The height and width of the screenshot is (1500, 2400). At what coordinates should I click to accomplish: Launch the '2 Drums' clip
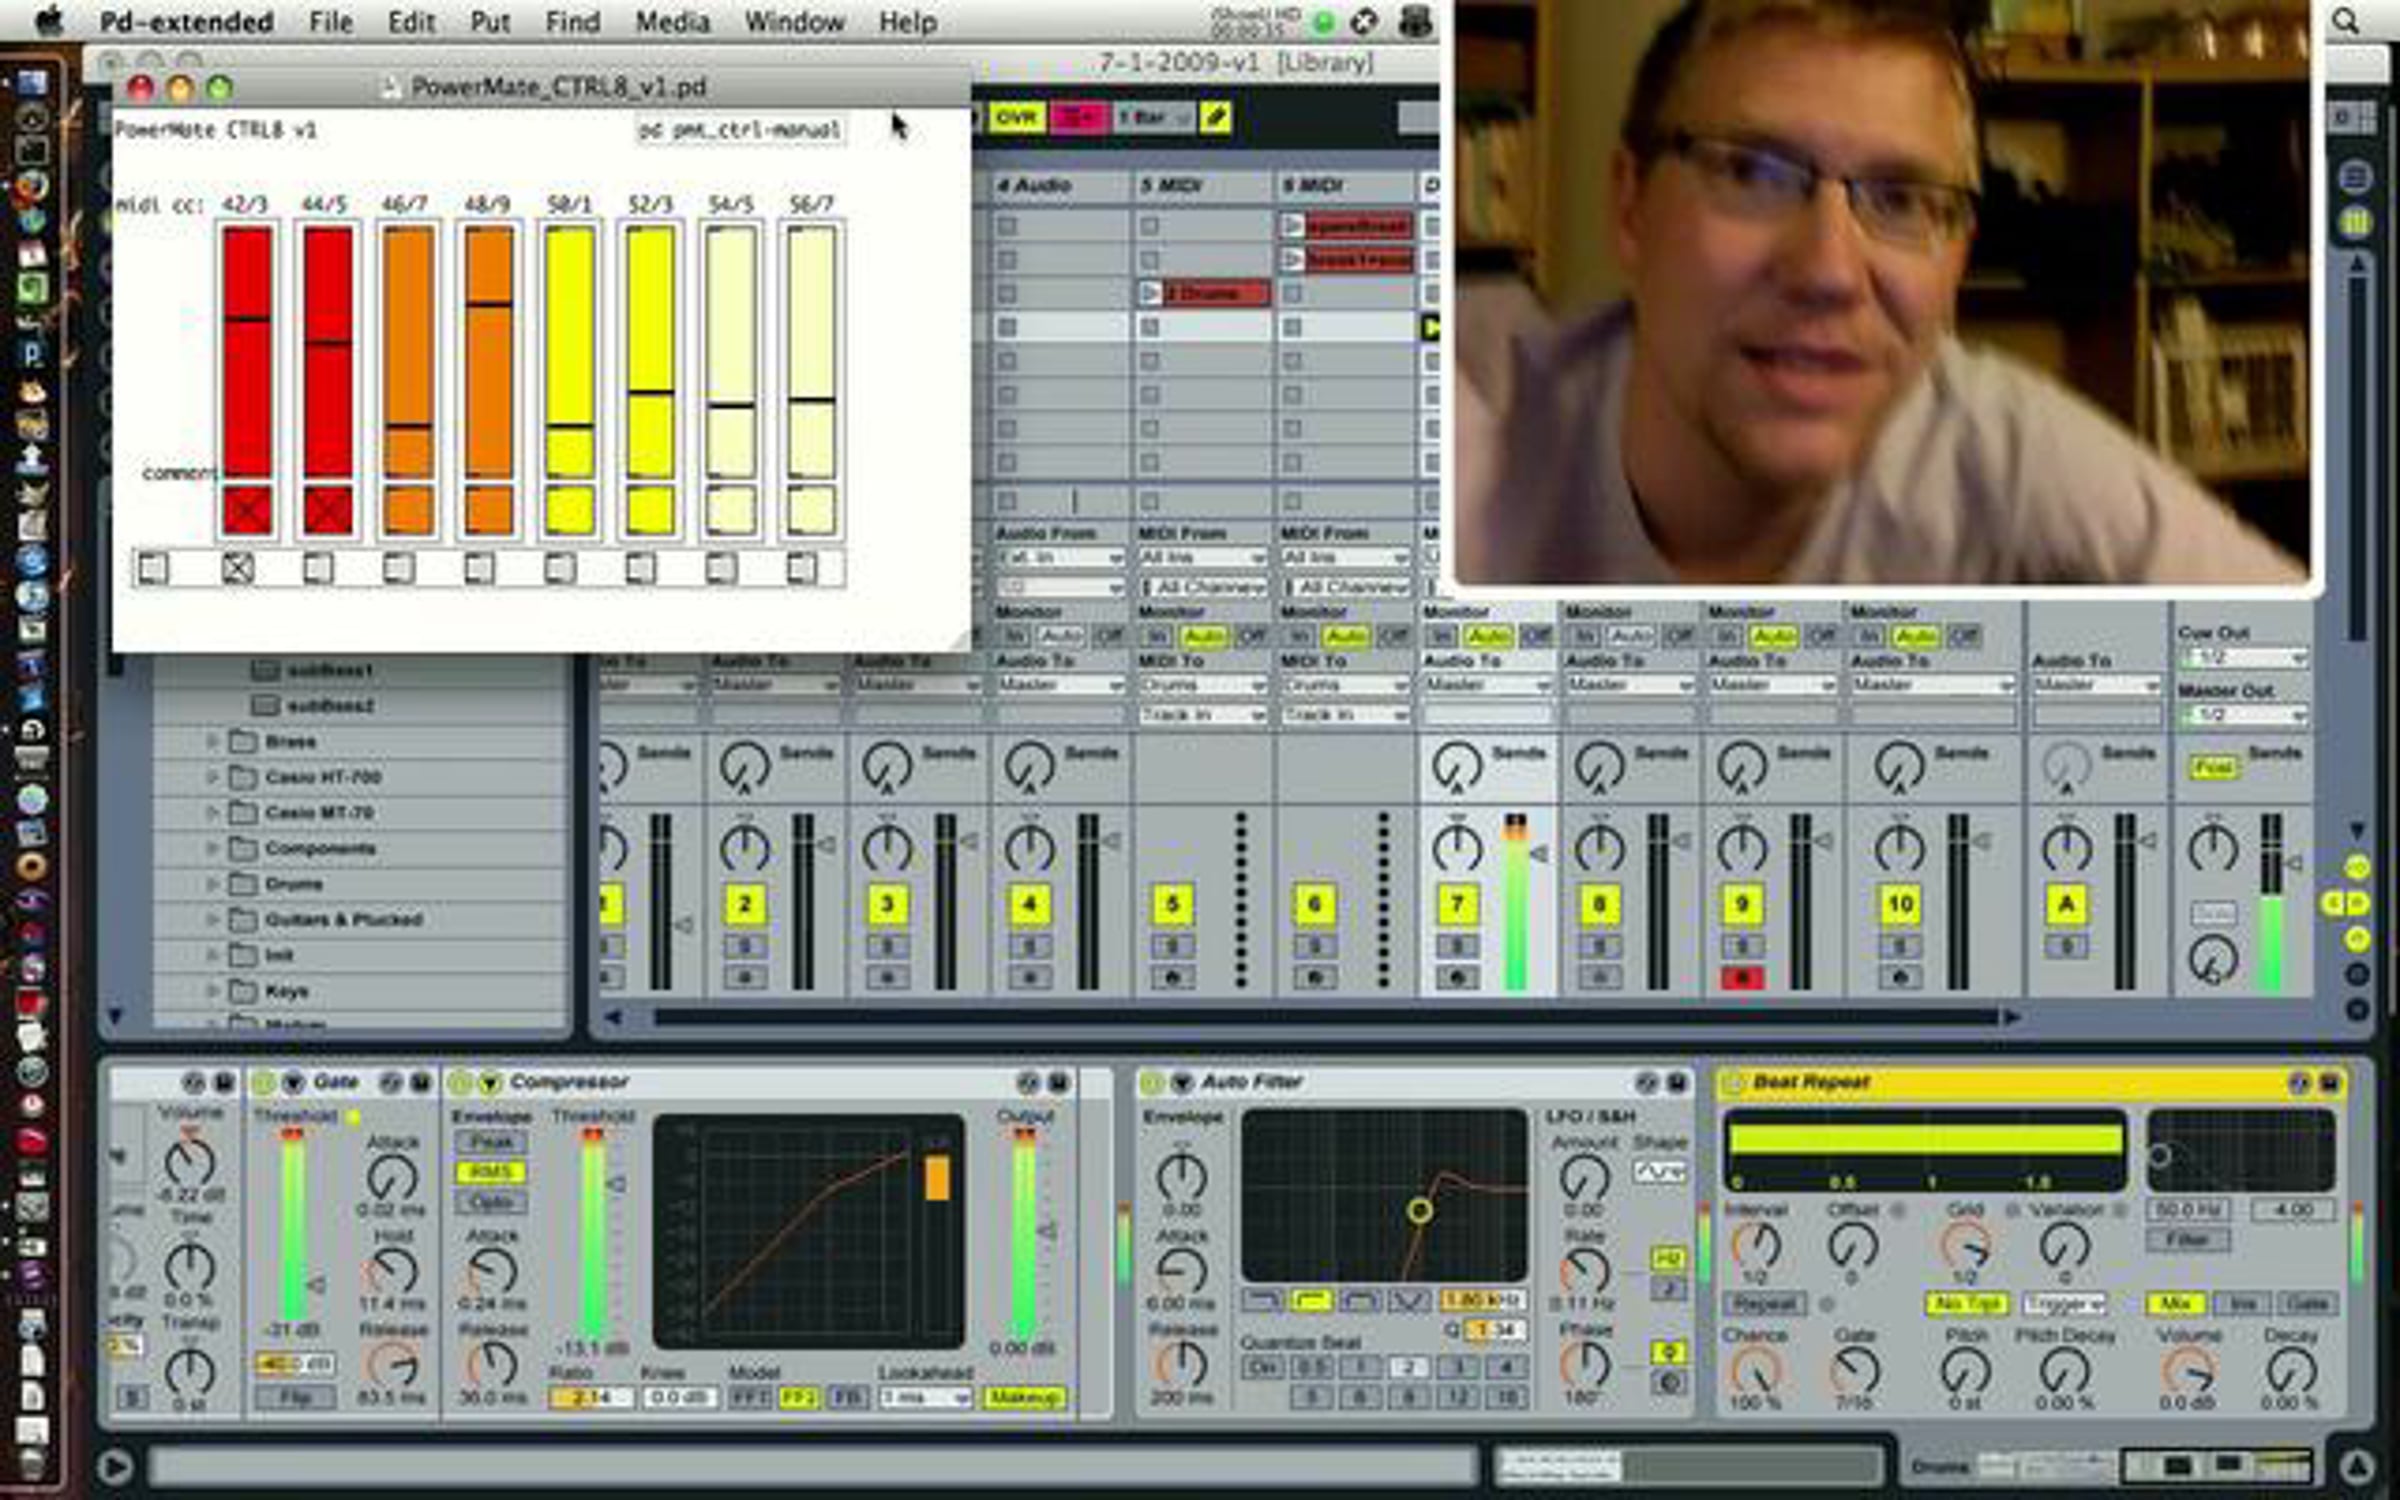(1151, 293)
